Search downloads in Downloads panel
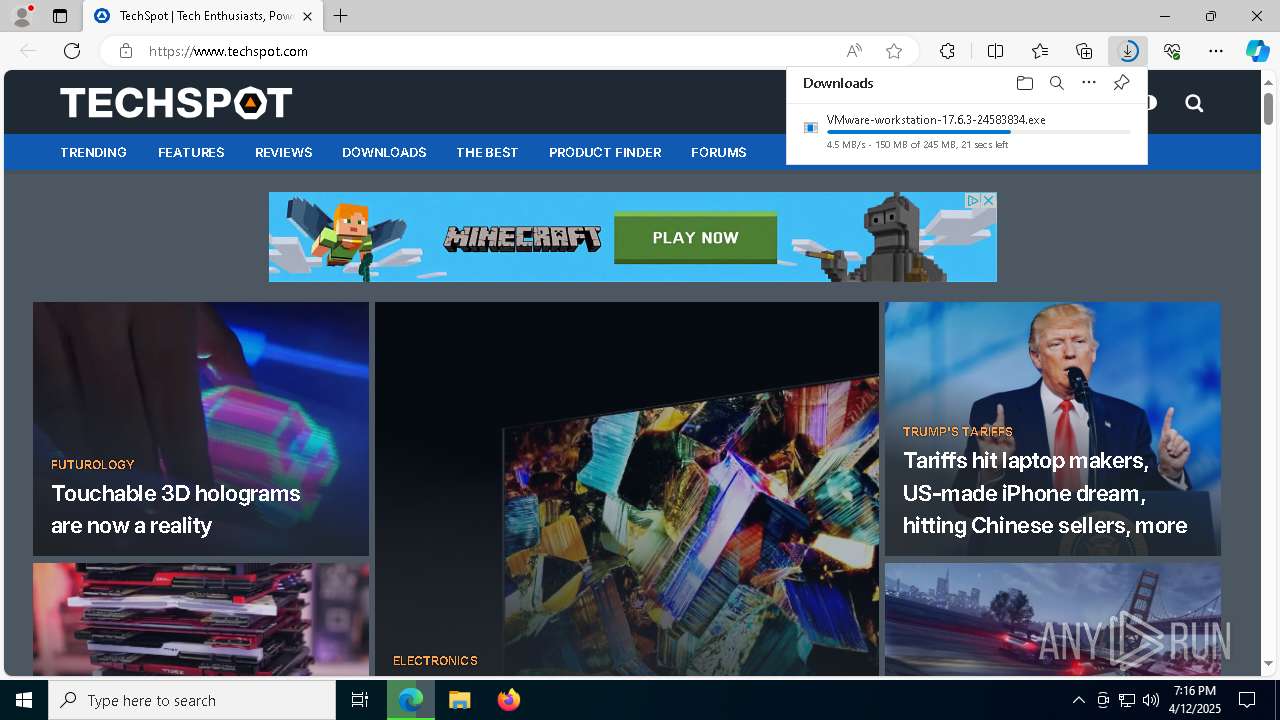1280x720 pixels. coord(1056,83)
